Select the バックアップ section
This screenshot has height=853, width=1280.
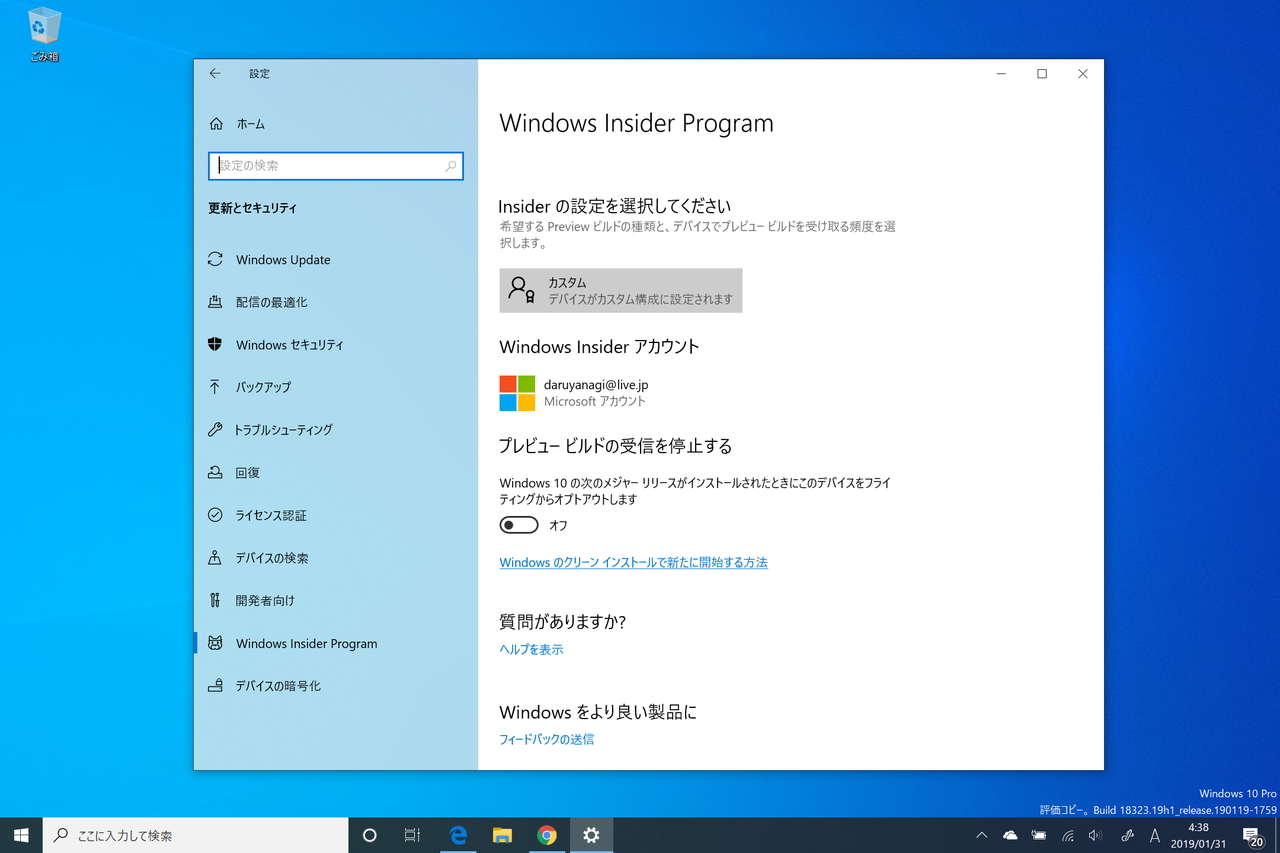[x=270, y=387]
